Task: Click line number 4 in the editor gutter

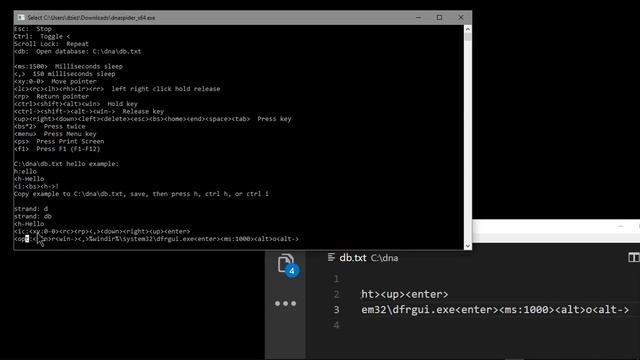Action: tap(336, 325)
